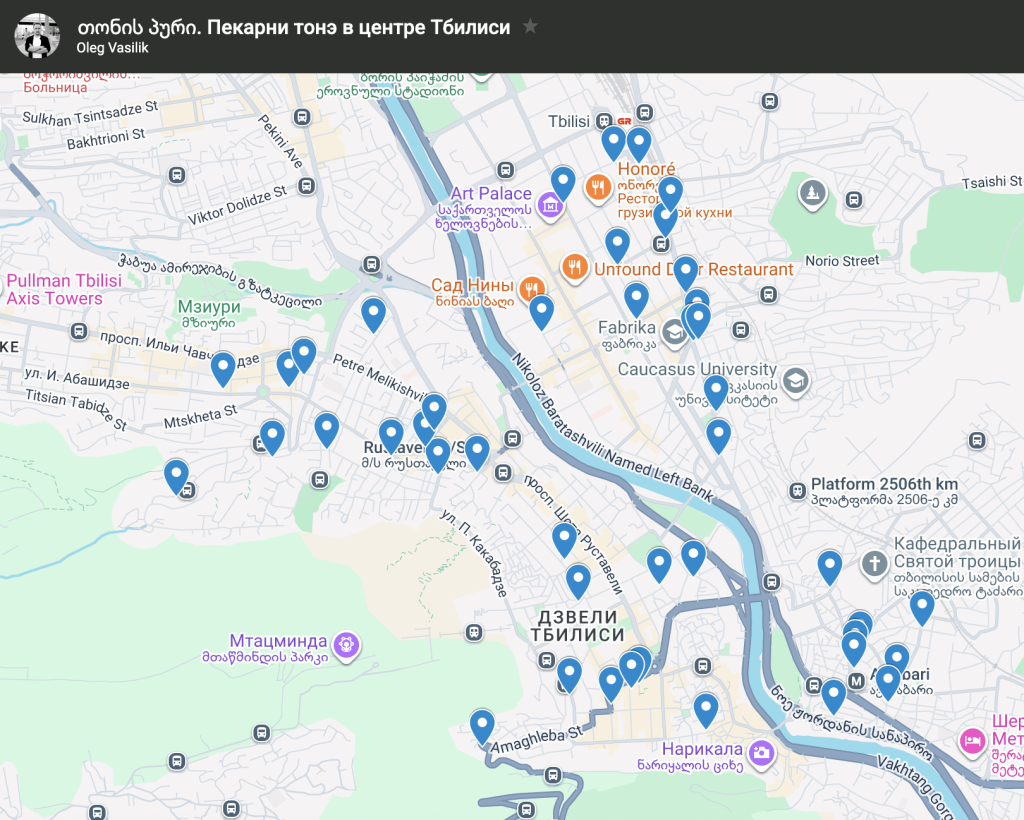Open the Oleg Vasilik author link

112,48
